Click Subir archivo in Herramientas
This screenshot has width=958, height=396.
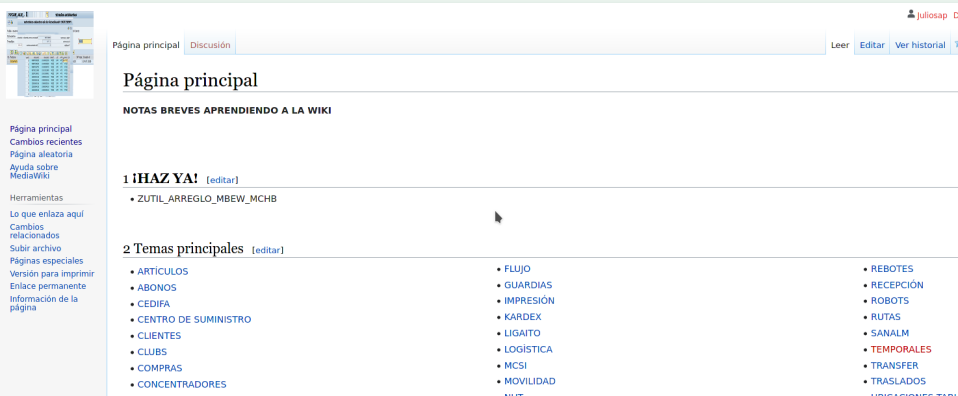click(35, 248)
